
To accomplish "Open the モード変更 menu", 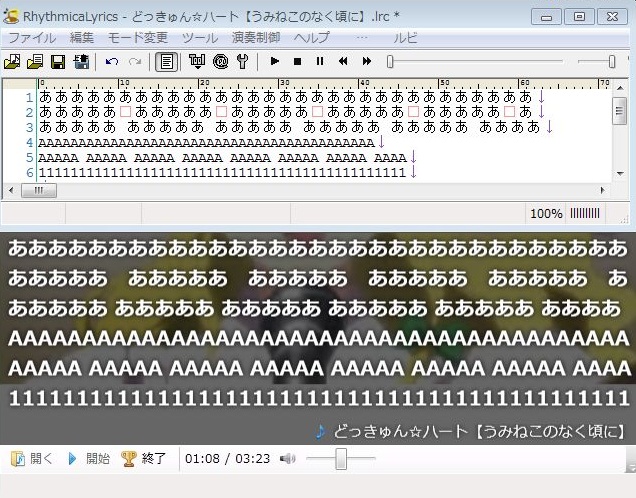I will coord(138,38).
